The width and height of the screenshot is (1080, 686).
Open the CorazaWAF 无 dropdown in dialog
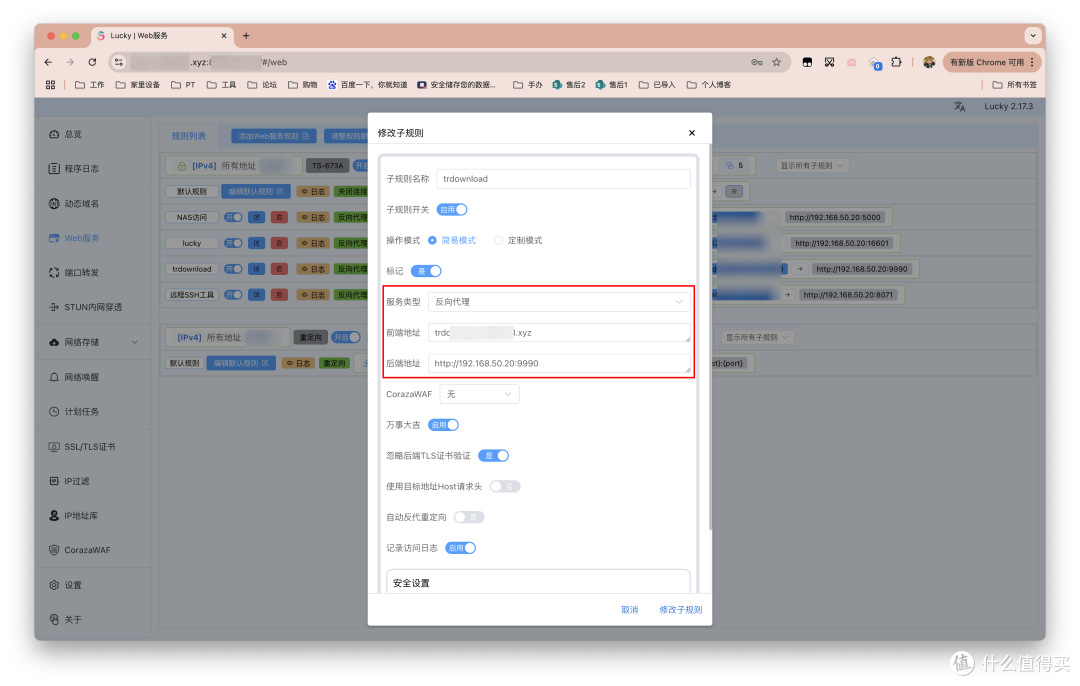479,394
